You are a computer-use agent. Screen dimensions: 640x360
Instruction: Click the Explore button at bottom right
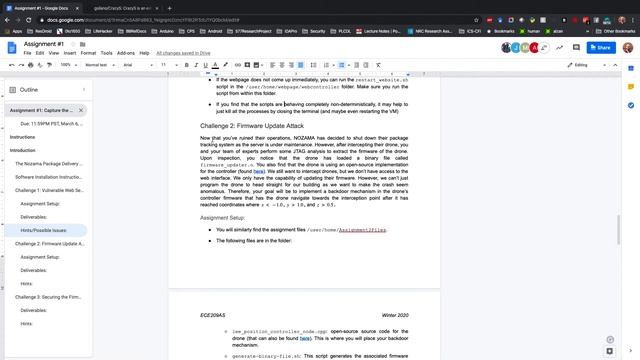point(609,351)
